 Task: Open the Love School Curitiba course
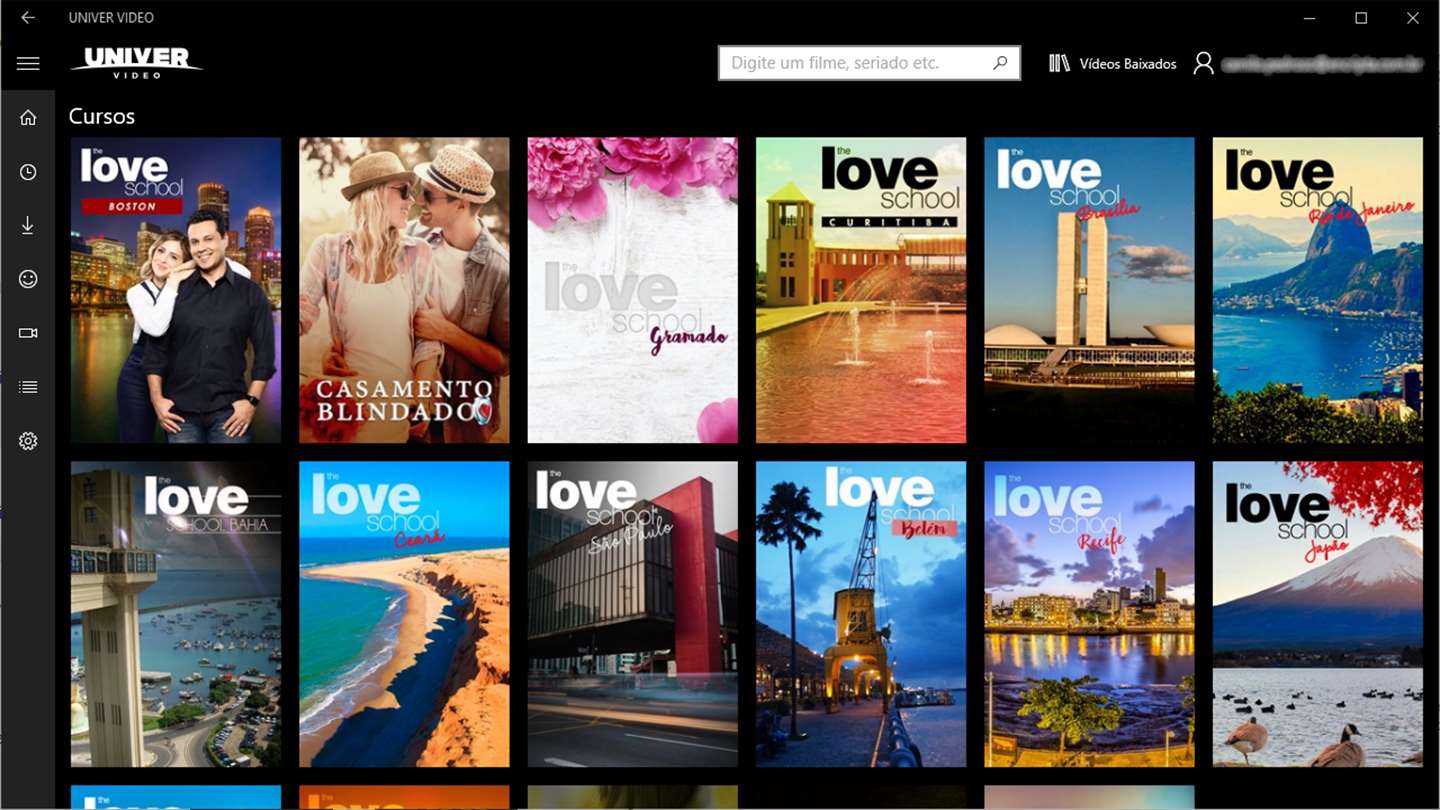(x=861, y=290)
